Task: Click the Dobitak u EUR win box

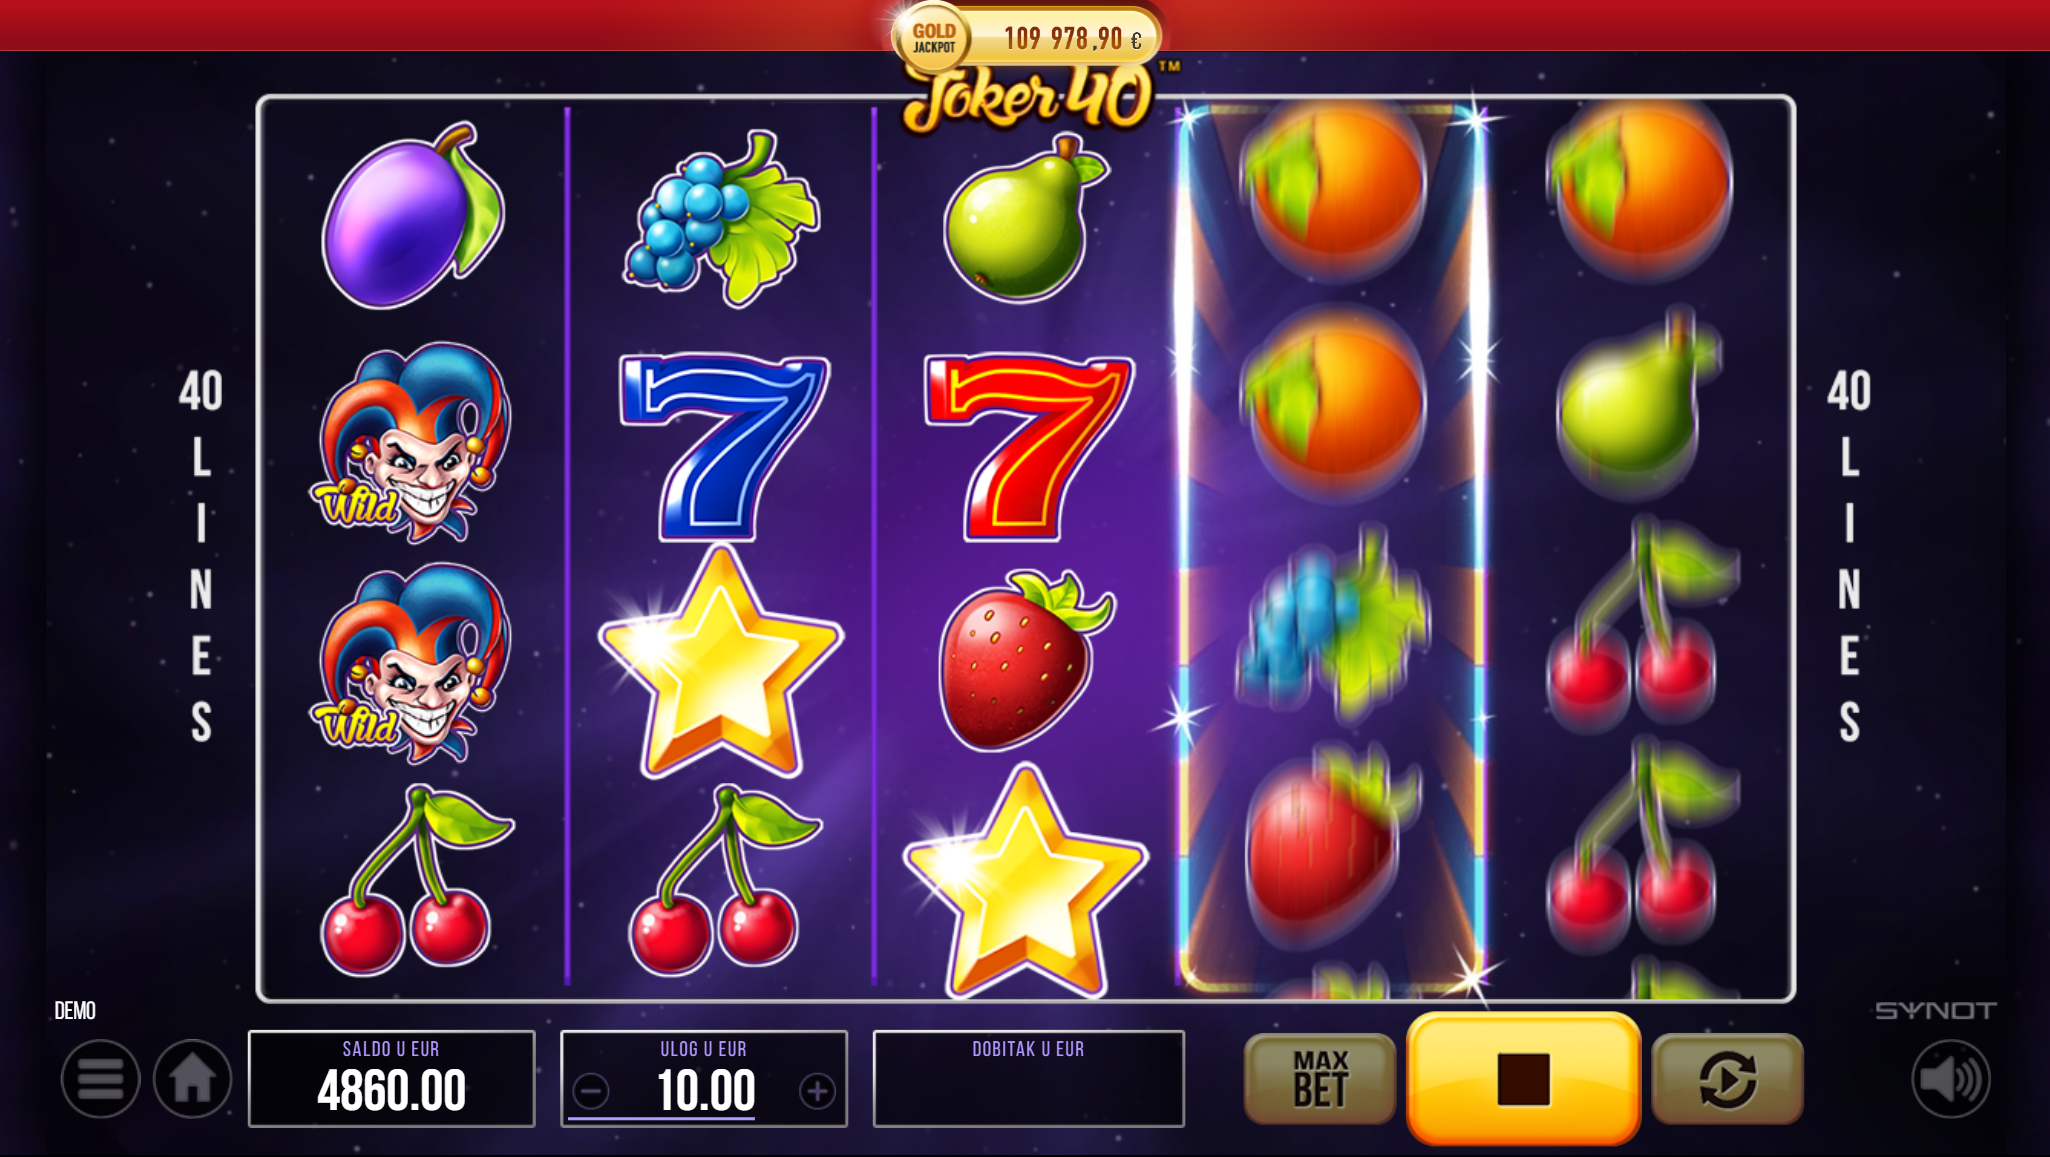Action: click(x=1029, y=1079)
